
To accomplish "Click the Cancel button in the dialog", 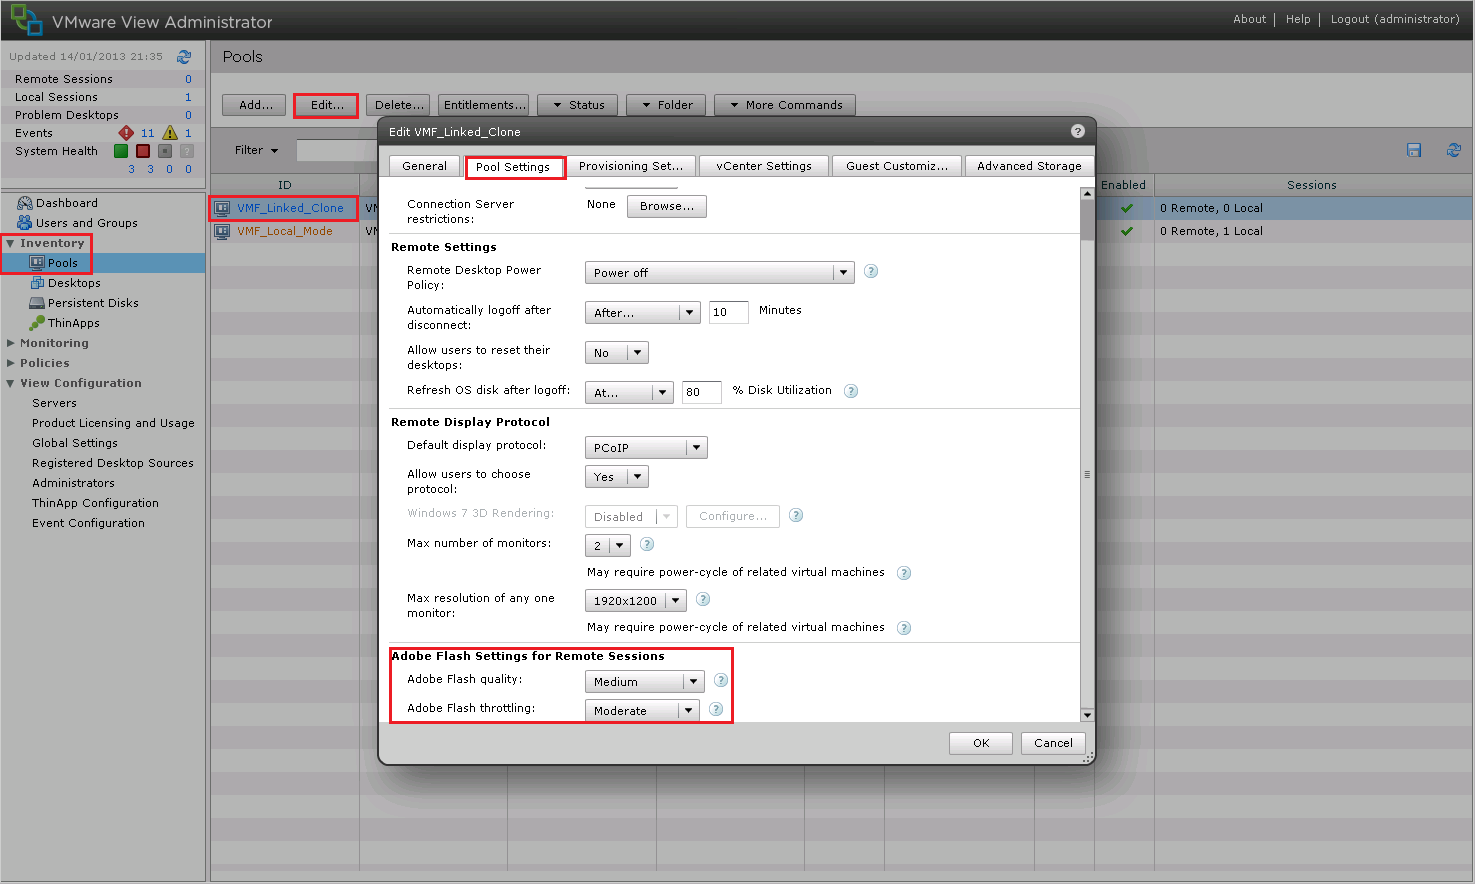I will pos(1053,743).
